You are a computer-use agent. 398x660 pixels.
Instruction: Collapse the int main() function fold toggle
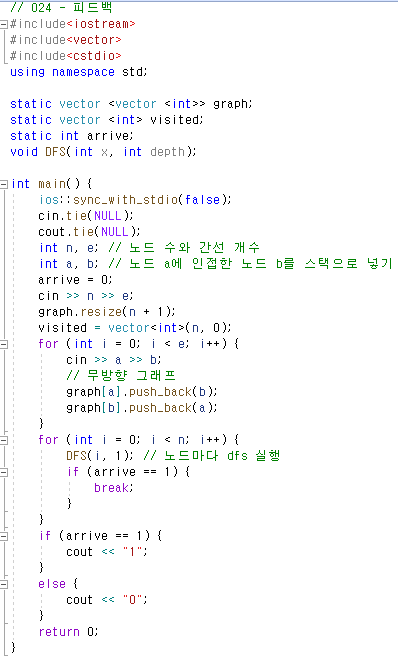pyautogui.click(x=4, y=184)
